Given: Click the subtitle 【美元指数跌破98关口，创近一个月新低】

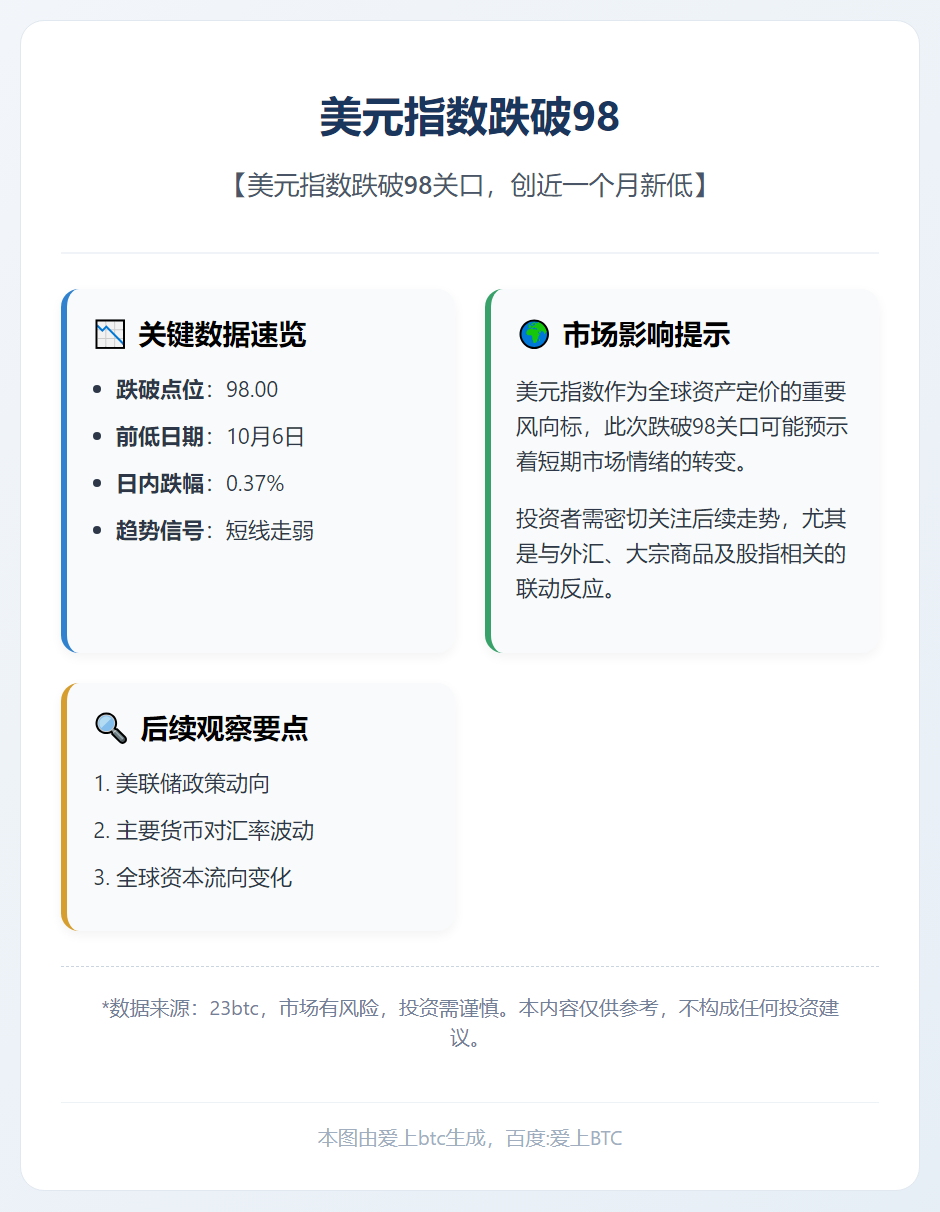Looking at the screenshot, I should (x=470, y=185).
